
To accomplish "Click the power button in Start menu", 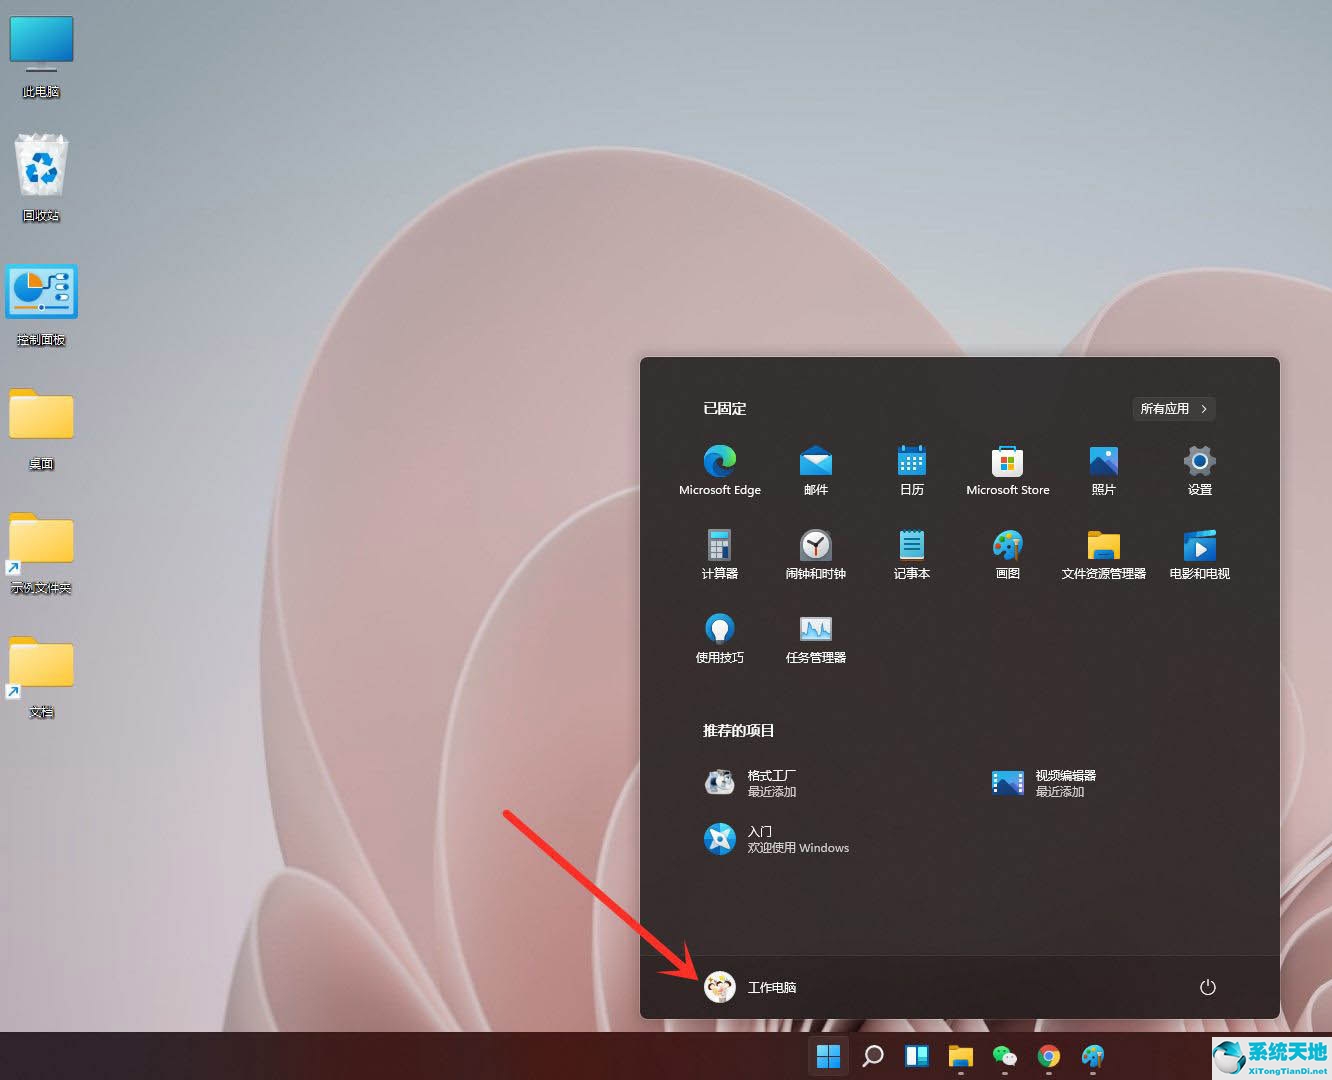I will click(1207, 987).
